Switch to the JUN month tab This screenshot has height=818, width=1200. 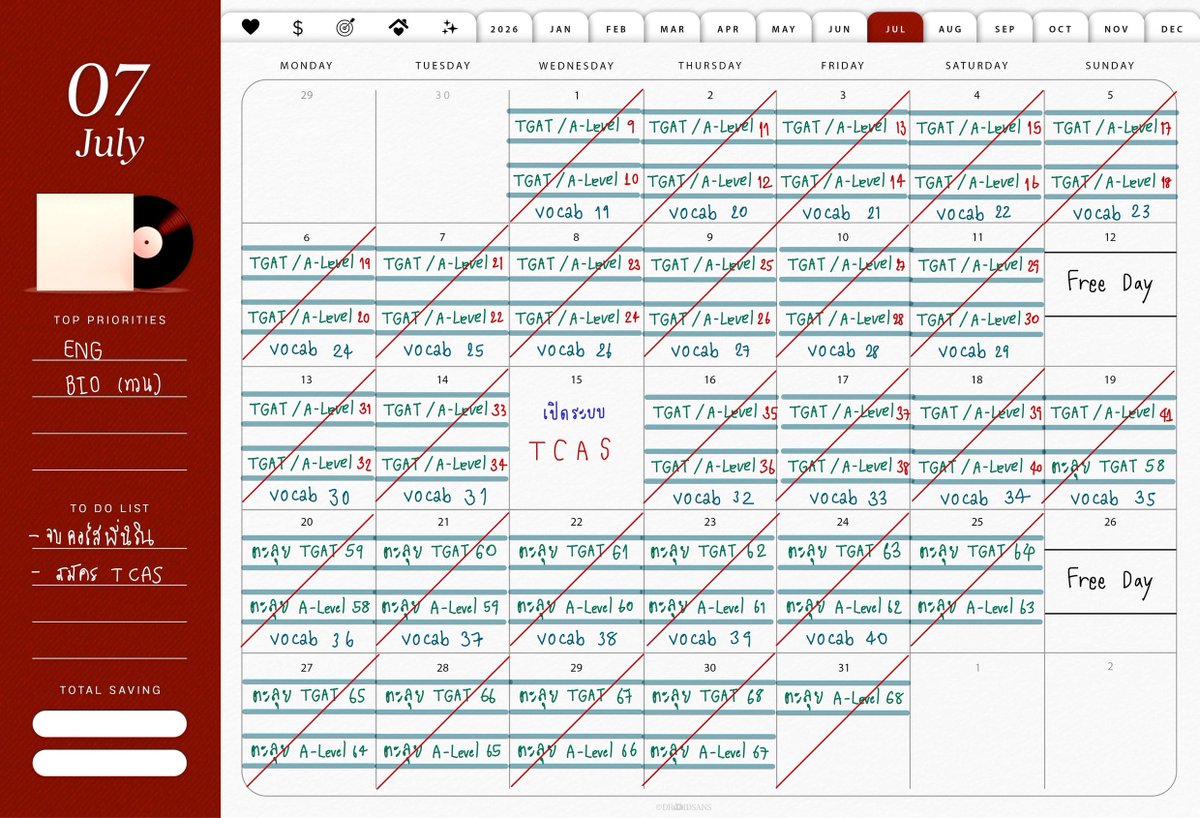[840, 29]
